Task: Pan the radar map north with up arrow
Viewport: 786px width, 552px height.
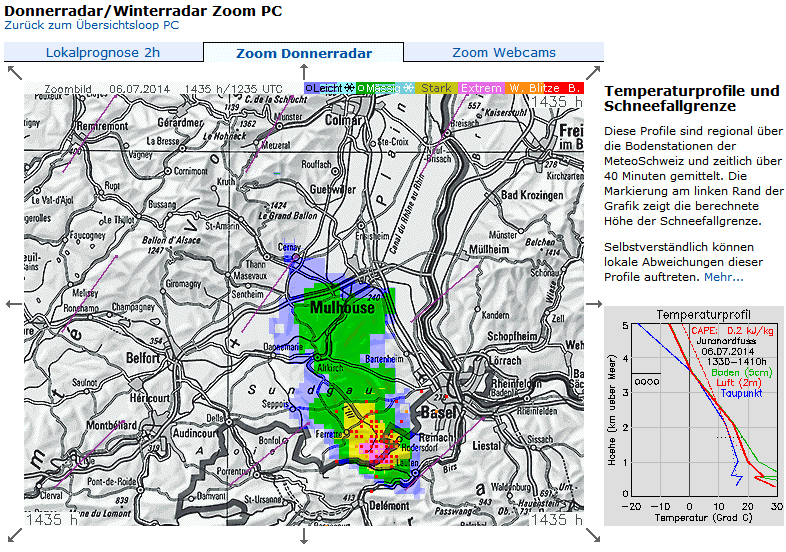Action: click(304, 72)
